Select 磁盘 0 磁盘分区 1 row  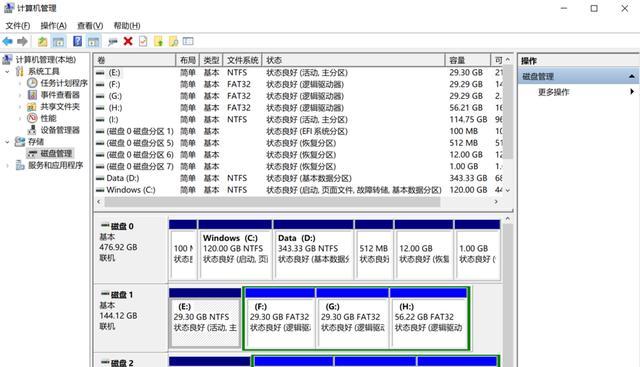click(298, 131)
